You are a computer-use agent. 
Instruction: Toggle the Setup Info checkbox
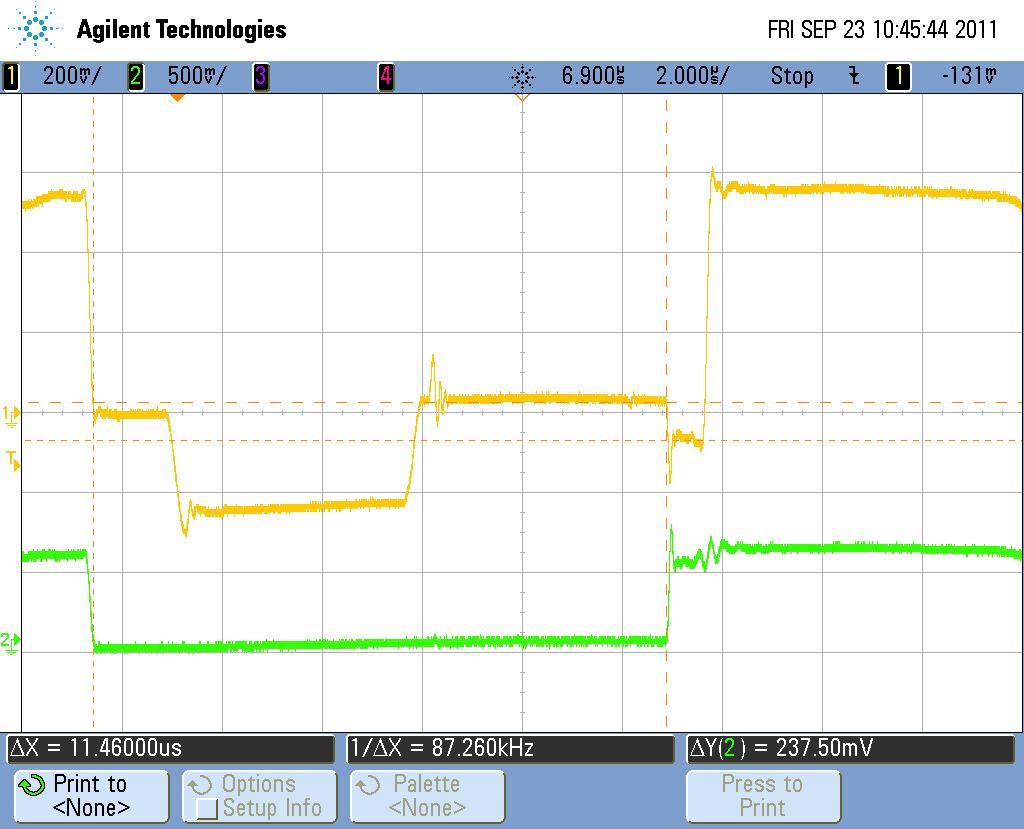pos(206,809)
